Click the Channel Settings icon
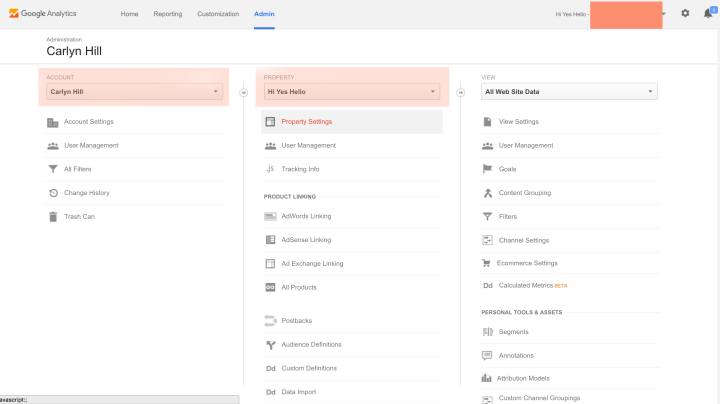Image resolution: width=720 pixels, height=404 pixels. (x=487, y=240)
